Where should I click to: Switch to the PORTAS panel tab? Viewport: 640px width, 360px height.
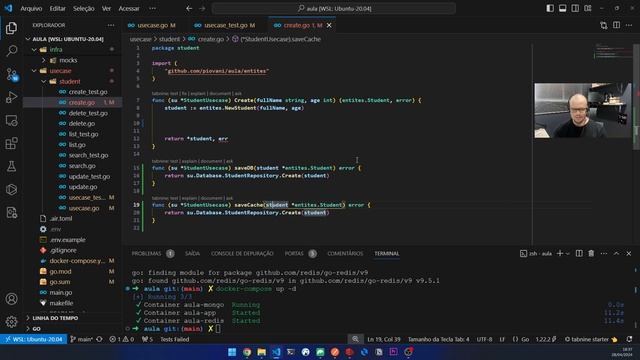(x=294, y=253)
